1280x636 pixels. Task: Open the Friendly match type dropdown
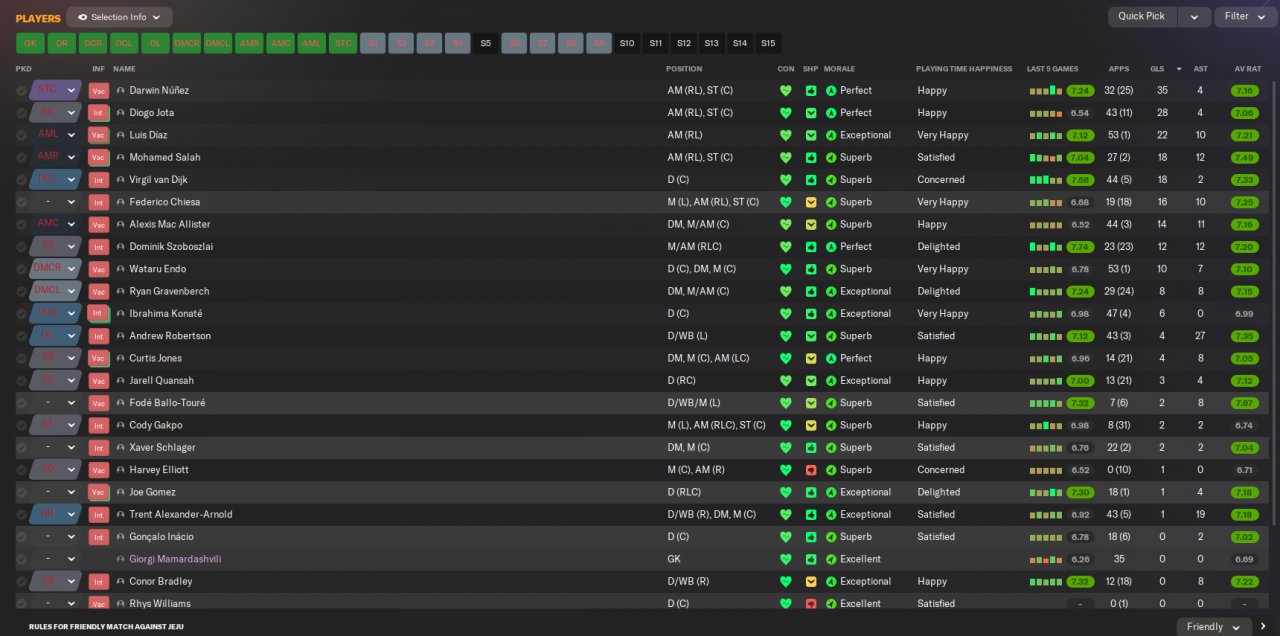tap(1213, 626)
